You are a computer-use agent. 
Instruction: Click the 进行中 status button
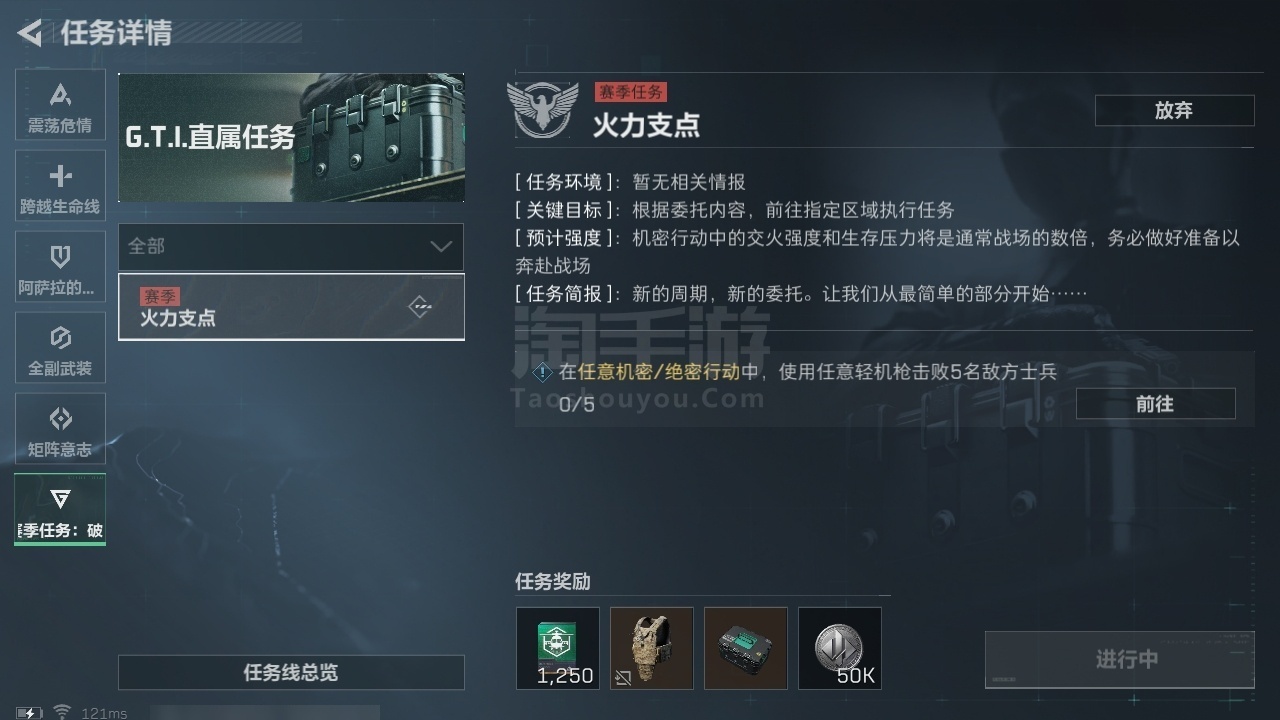coord(1119,659)
